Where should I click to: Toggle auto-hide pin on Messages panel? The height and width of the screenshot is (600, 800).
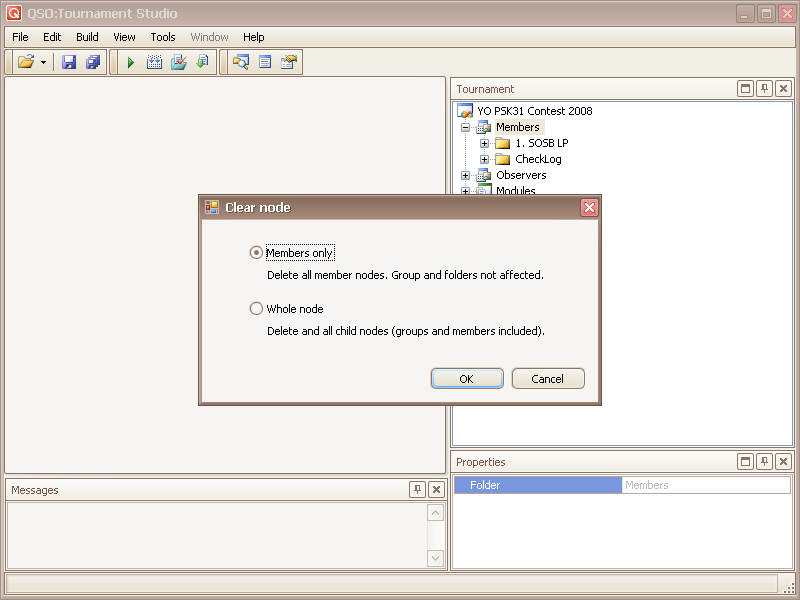[417, 490]
